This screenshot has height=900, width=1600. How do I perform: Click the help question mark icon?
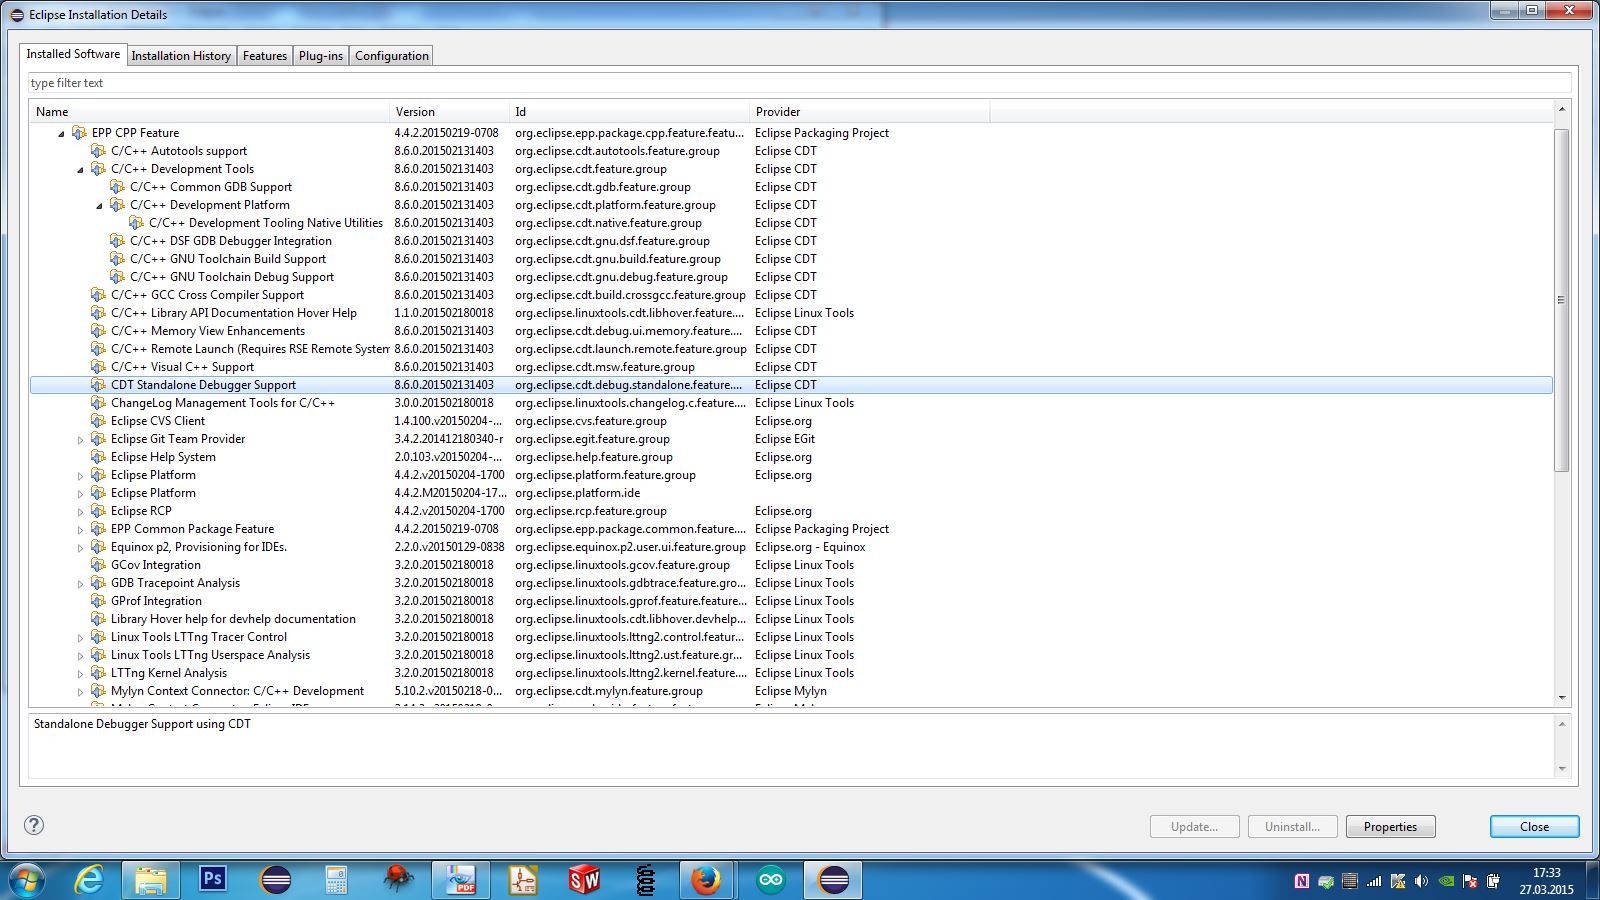point(34,825)
